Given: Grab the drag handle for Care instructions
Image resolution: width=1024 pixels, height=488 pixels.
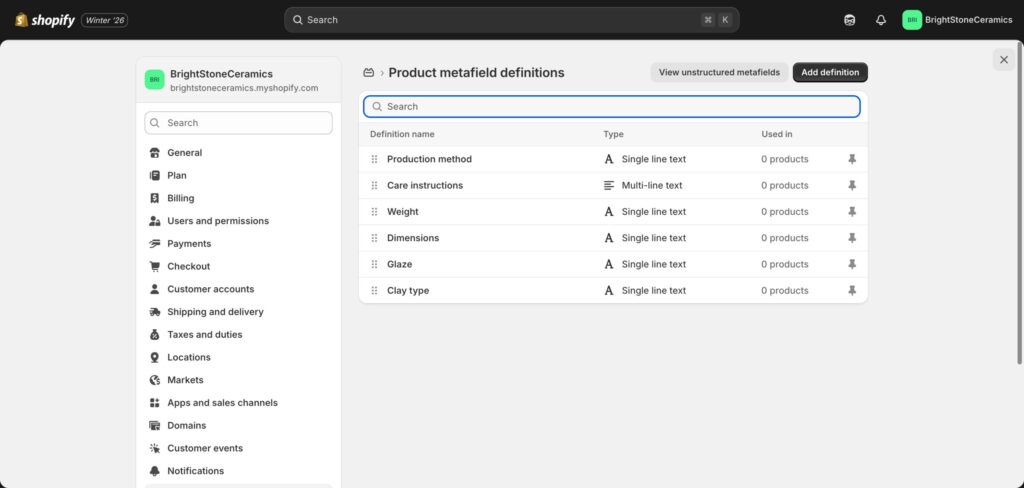Looking at the screenshot, I should tap(374, 186).
